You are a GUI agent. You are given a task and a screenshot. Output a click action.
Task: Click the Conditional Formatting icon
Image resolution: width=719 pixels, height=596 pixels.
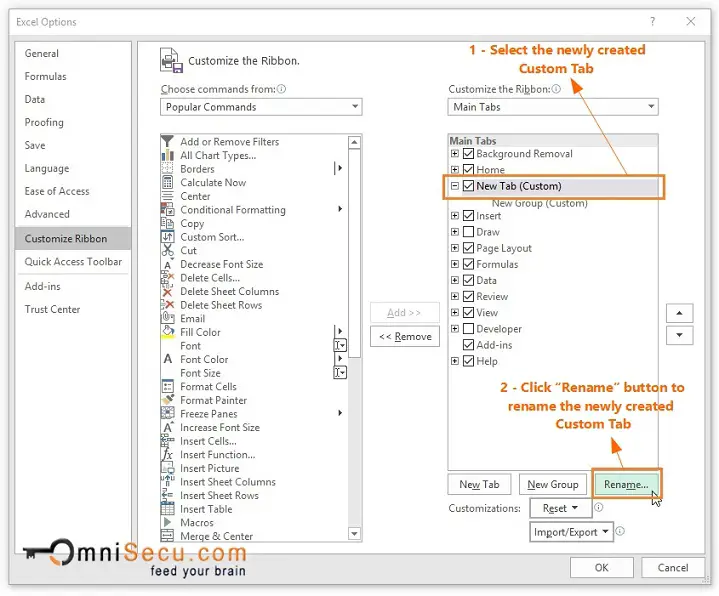(167, 210)
